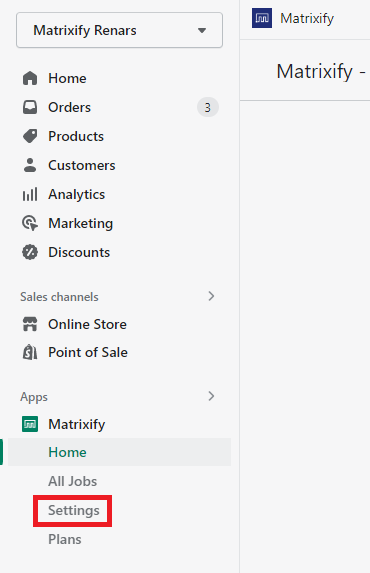Open the Matrixify Renars store dropdown
This screenshot has height=573, width=370.
(x=119, y=30)
